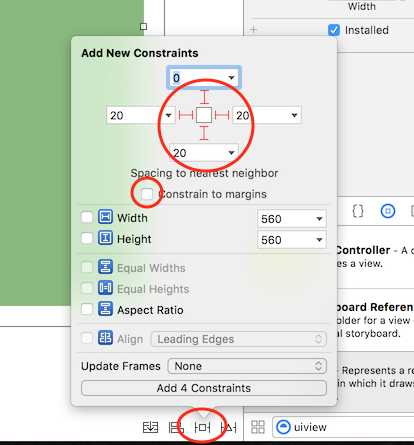This screenshot has height=445, width=414.
Task: Toggle the bottom spacing strut constraint
Action: (x=204, y=133)
